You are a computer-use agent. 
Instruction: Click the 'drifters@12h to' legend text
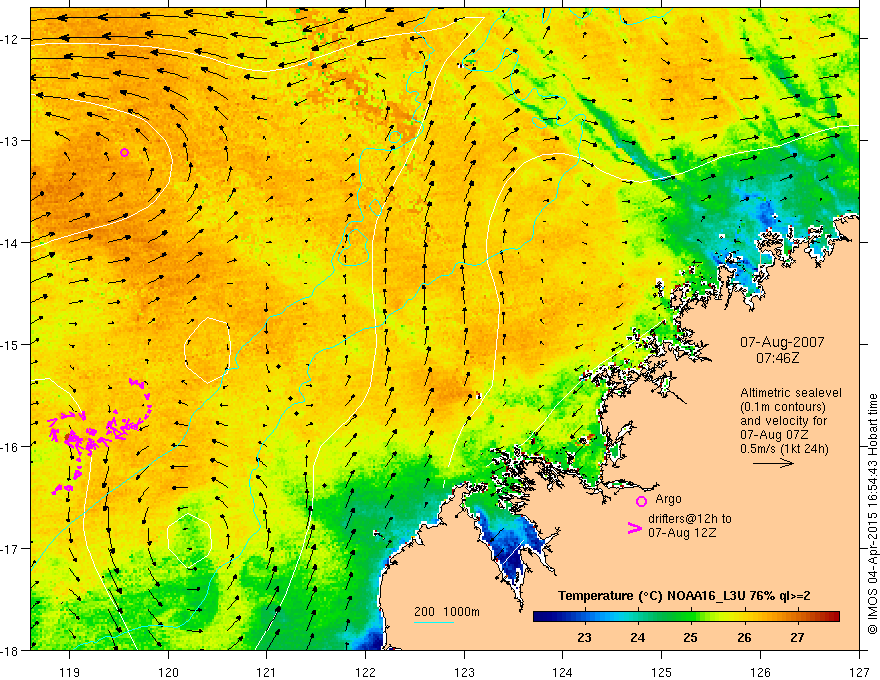(x=690, y=519)
